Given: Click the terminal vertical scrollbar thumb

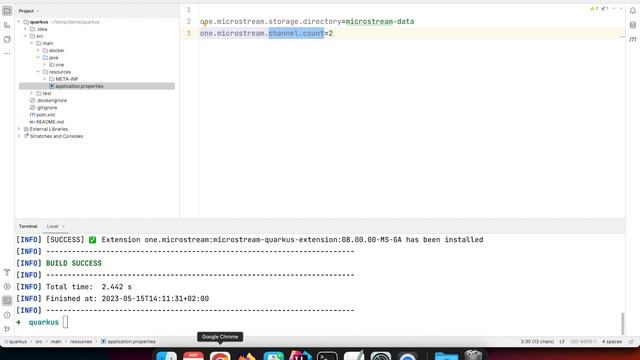Looking at the screenshot, I should (x=622, y=323).
